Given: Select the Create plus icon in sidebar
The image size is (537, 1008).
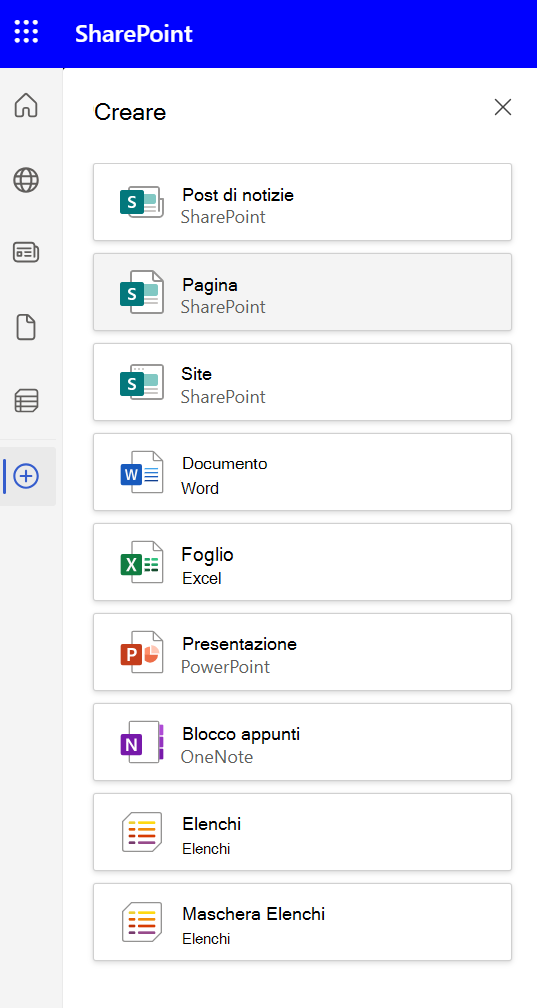Looking at the screenshot, I should tap(26, 476).
